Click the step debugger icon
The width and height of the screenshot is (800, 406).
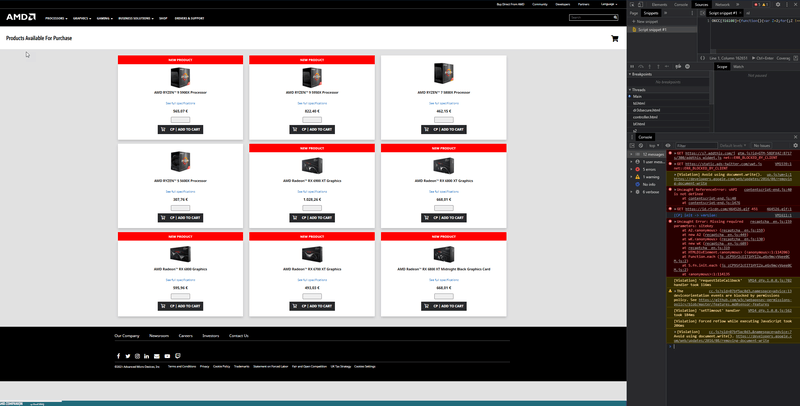(667, 66)
